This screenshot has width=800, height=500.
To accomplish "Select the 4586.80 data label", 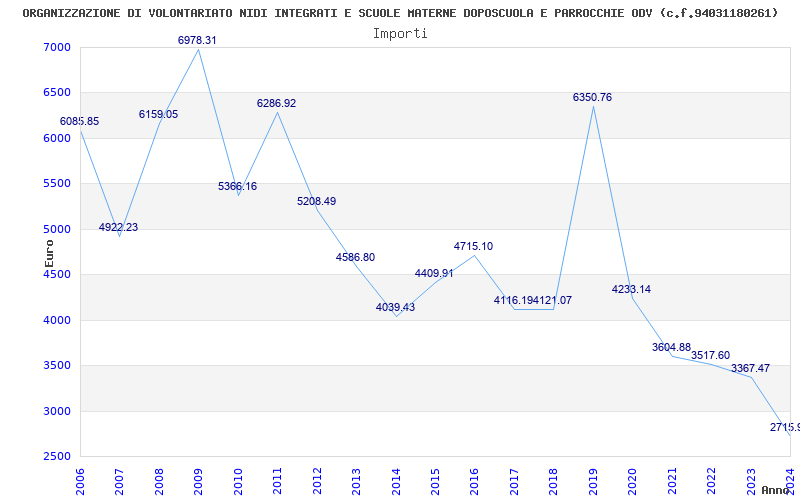I will click(x=355, y=257).
